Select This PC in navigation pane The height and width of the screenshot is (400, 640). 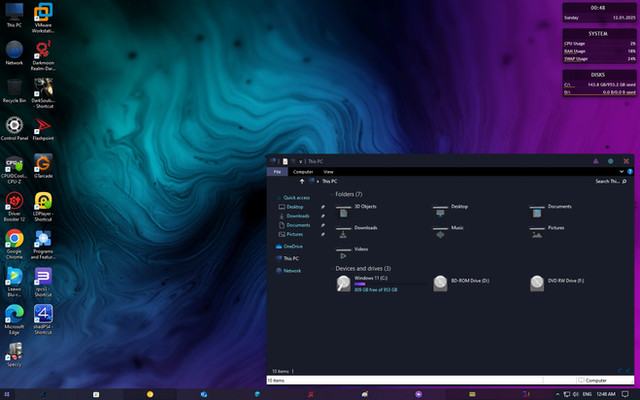click(x=287, y=258)
